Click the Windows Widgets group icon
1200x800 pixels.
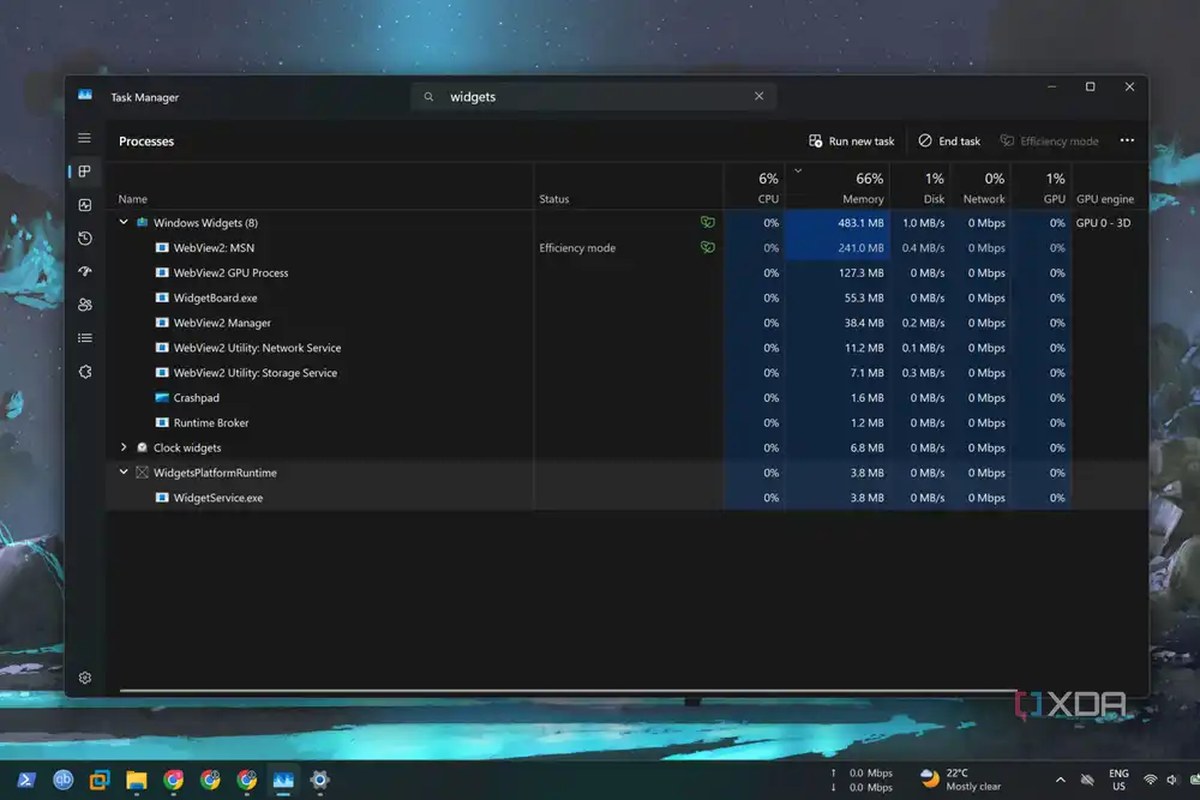point(143,223)
